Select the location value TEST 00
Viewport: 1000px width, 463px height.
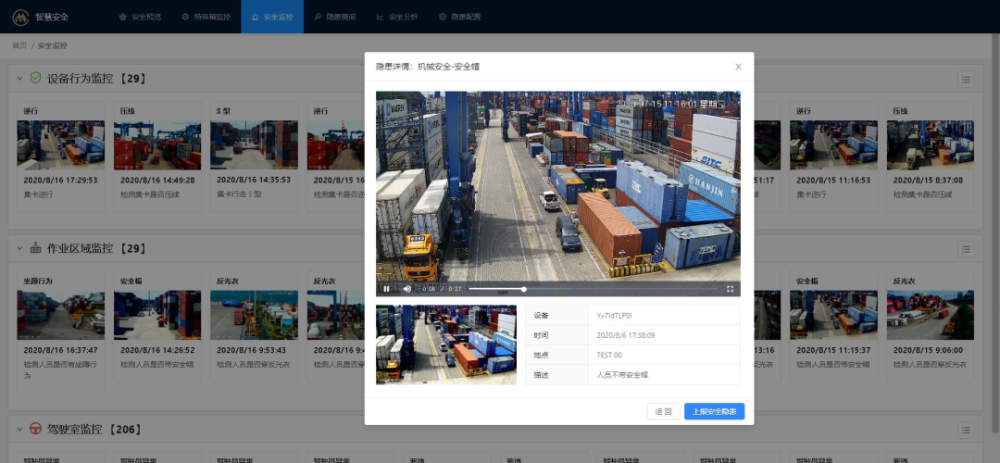(x=609, y=355)
